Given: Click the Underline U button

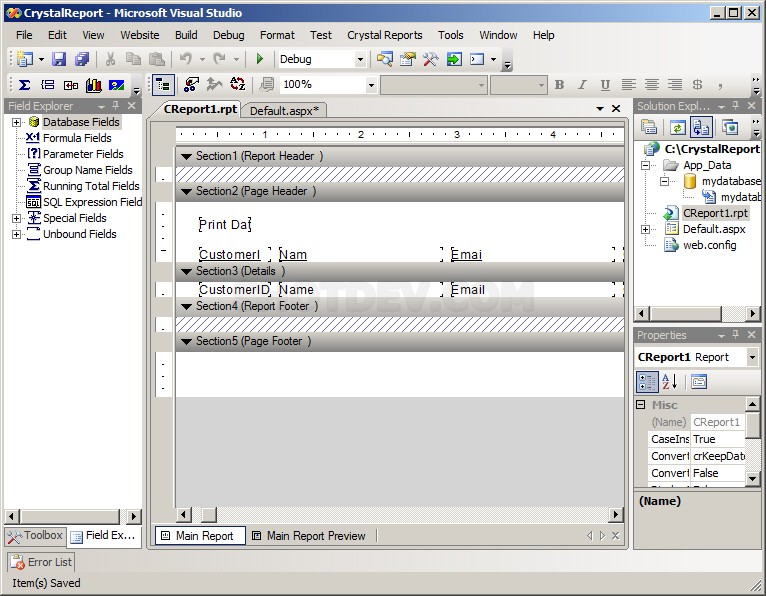Looking at the screenshot, I should point(605,85).
